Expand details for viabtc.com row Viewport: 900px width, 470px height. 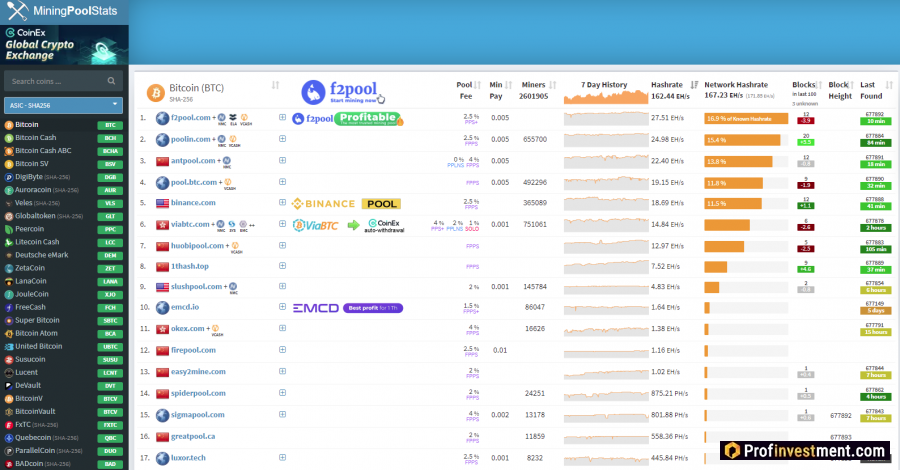[x=282, y=224]
